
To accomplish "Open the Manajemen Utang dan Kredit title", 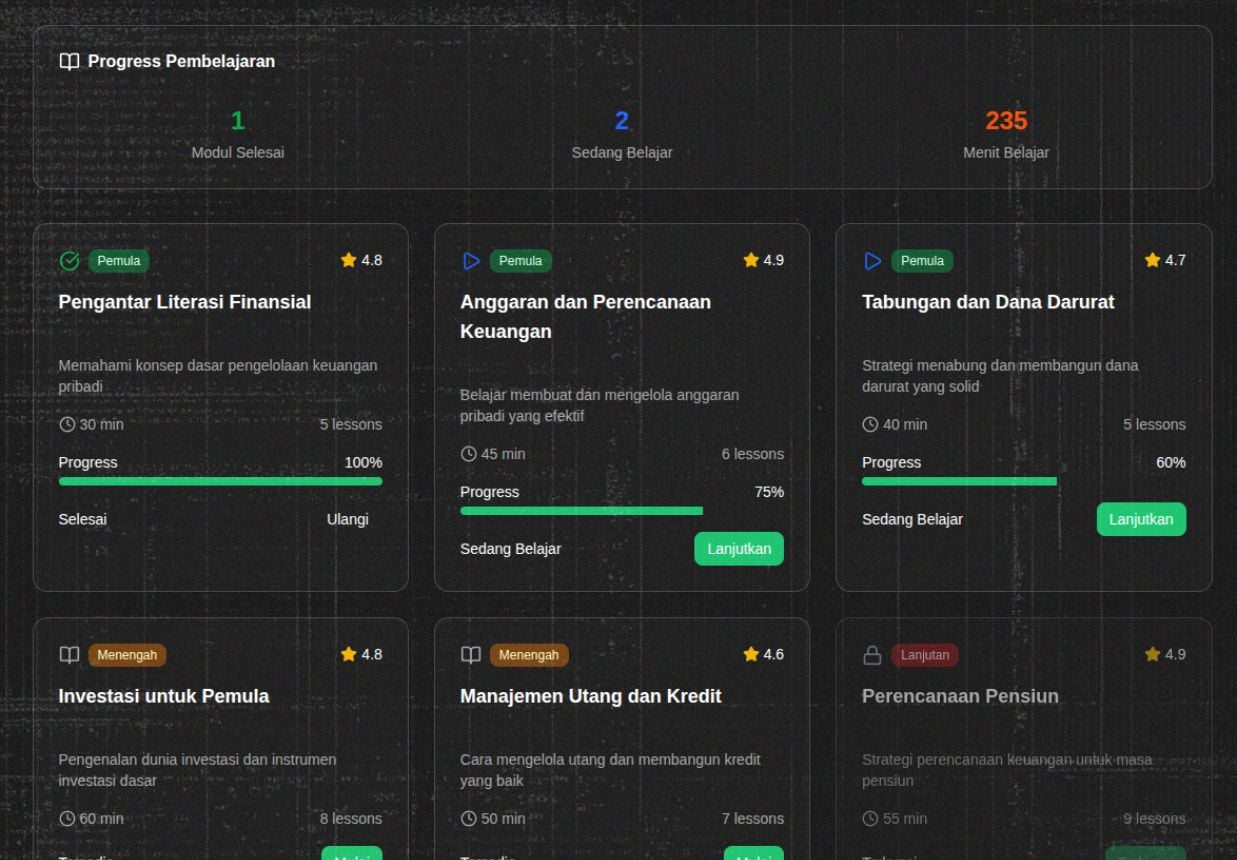I will [591, 696].
